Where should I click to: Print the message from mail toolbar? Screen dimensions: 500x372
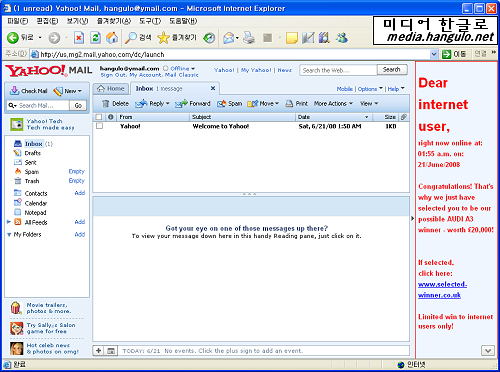point(296,104)
